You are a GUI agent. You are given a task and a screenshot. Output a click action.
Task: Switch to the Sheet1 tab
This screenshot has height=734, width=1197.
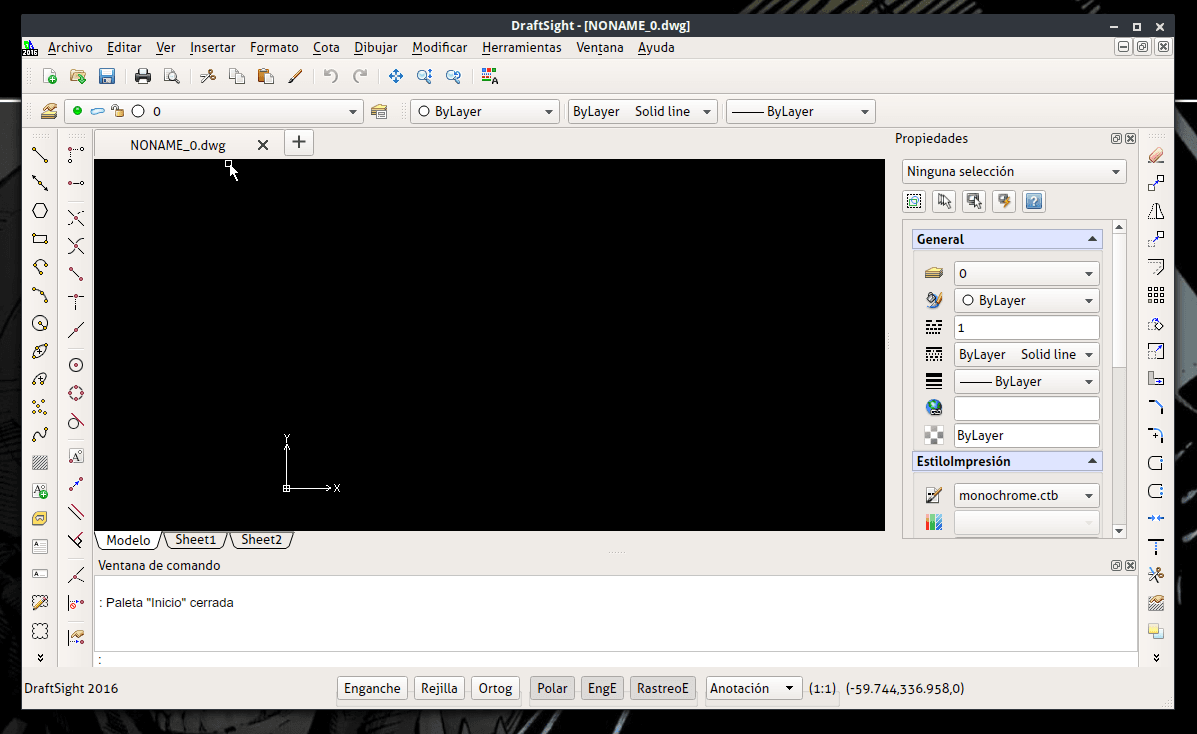click(195, 540)
